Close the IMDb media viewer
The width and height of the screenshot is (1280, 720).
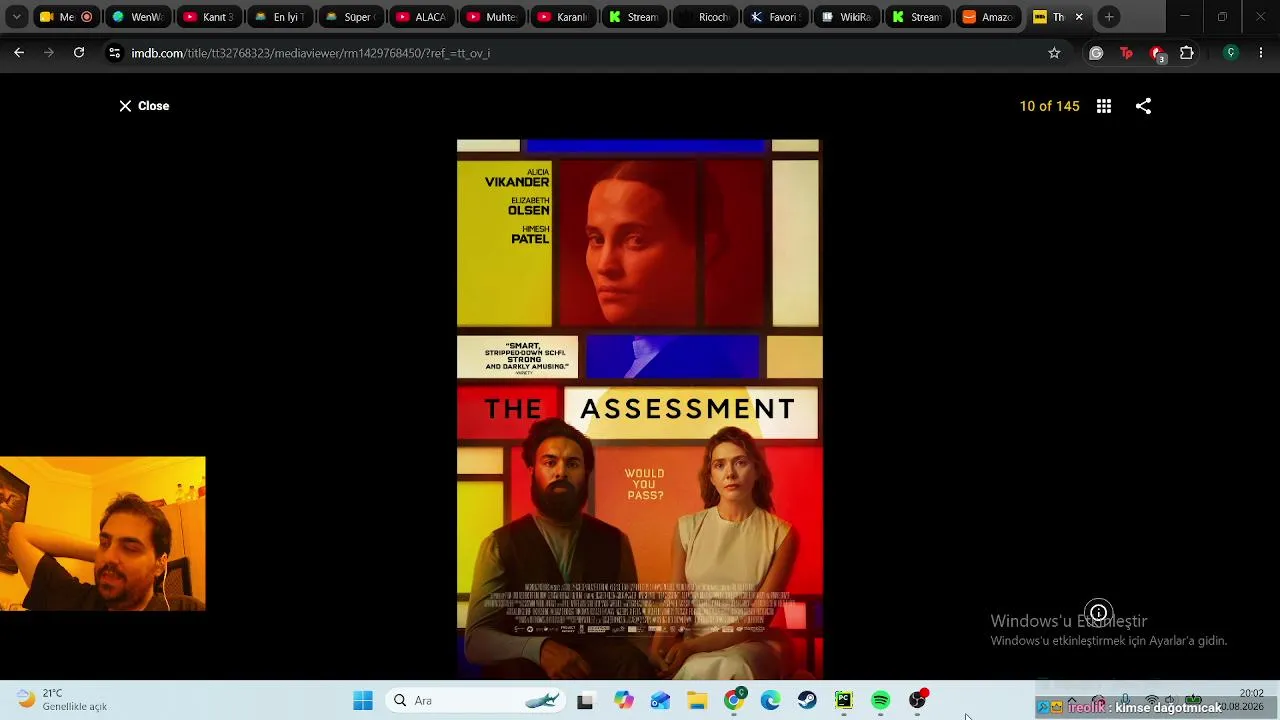point(144,106)
